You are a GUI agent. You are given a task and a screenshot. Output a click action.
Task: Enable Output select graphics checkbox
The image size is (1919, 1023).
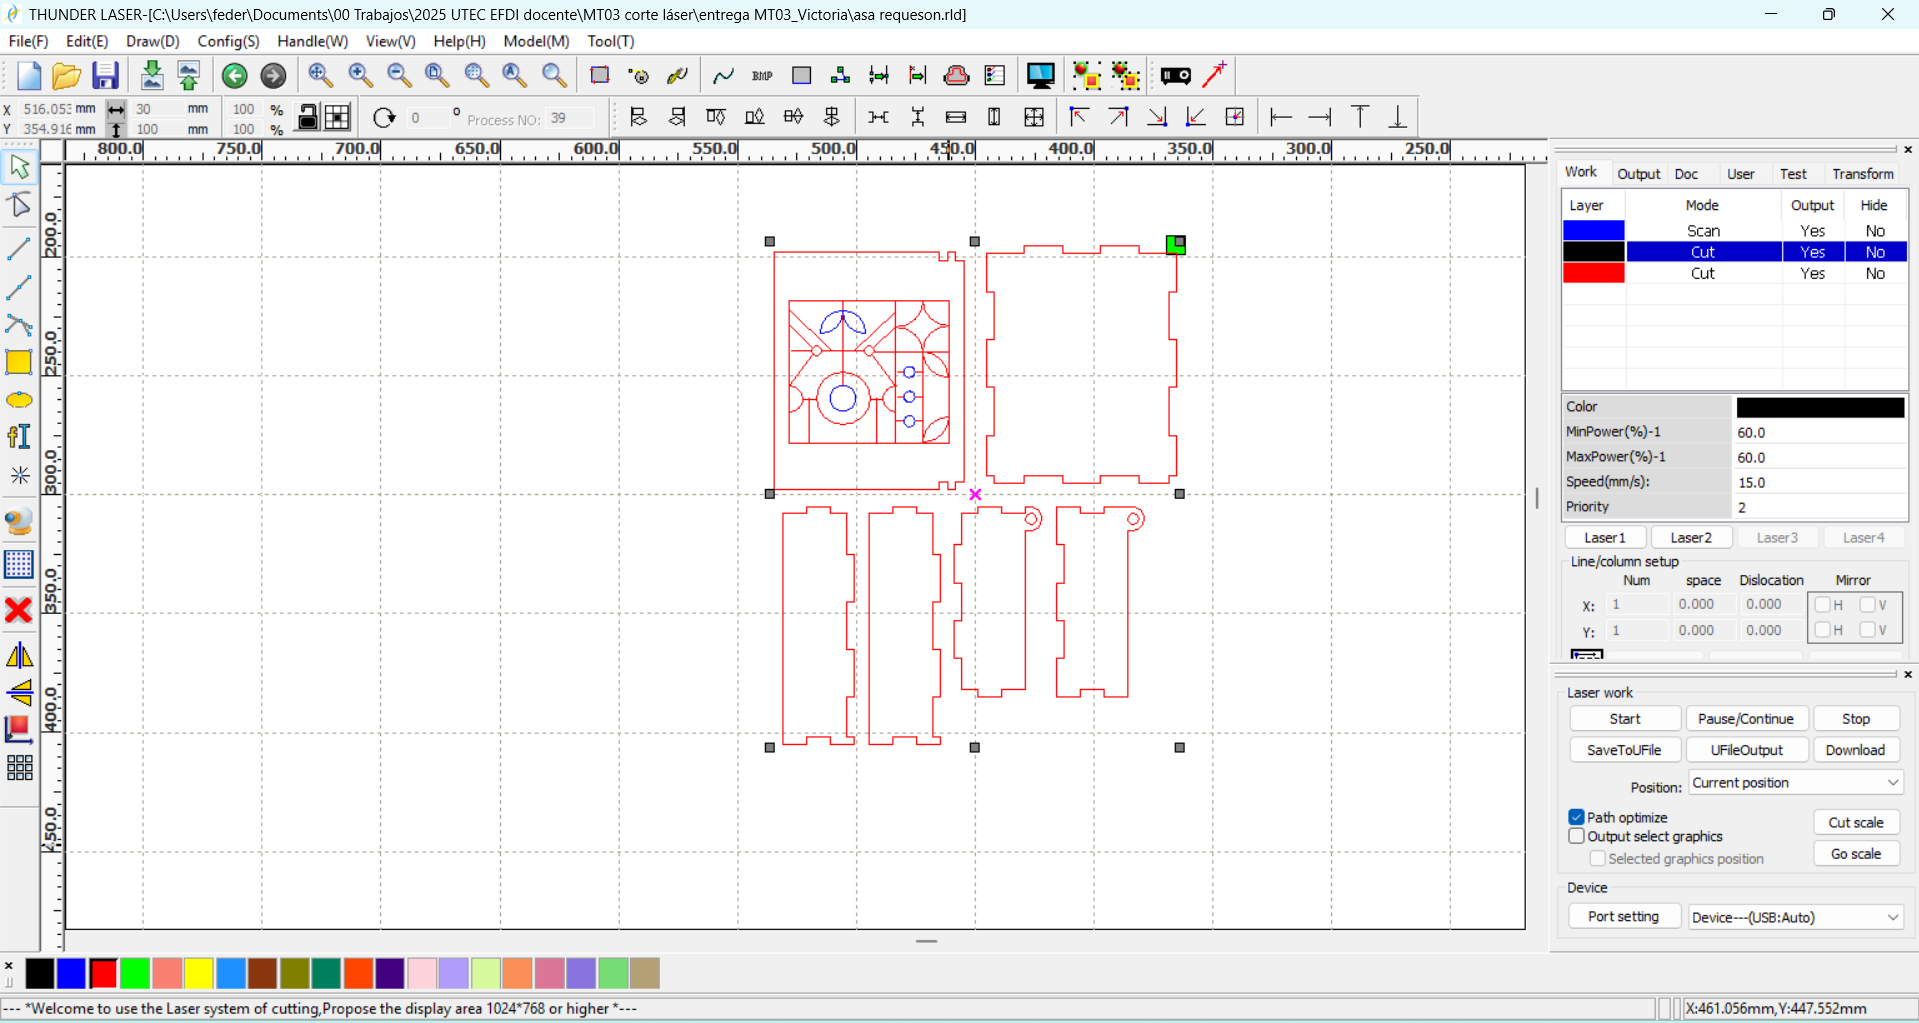(1577, 836)
